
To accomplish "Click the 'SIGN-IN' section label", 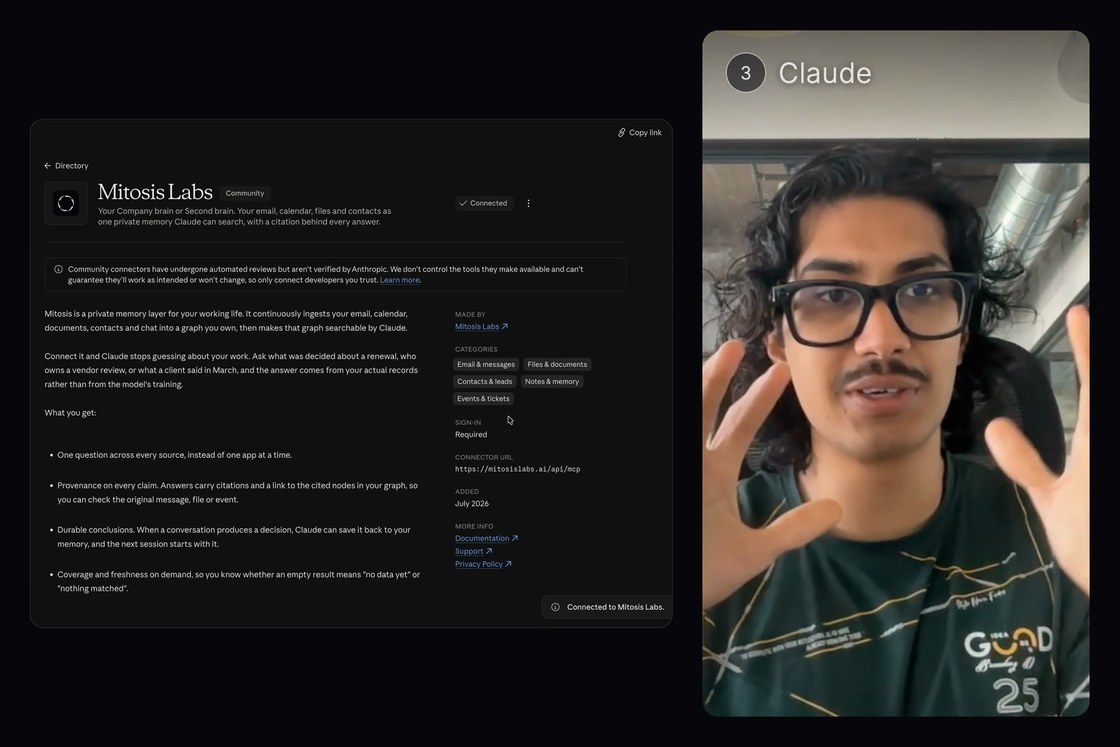I will [x=468, y=423].
